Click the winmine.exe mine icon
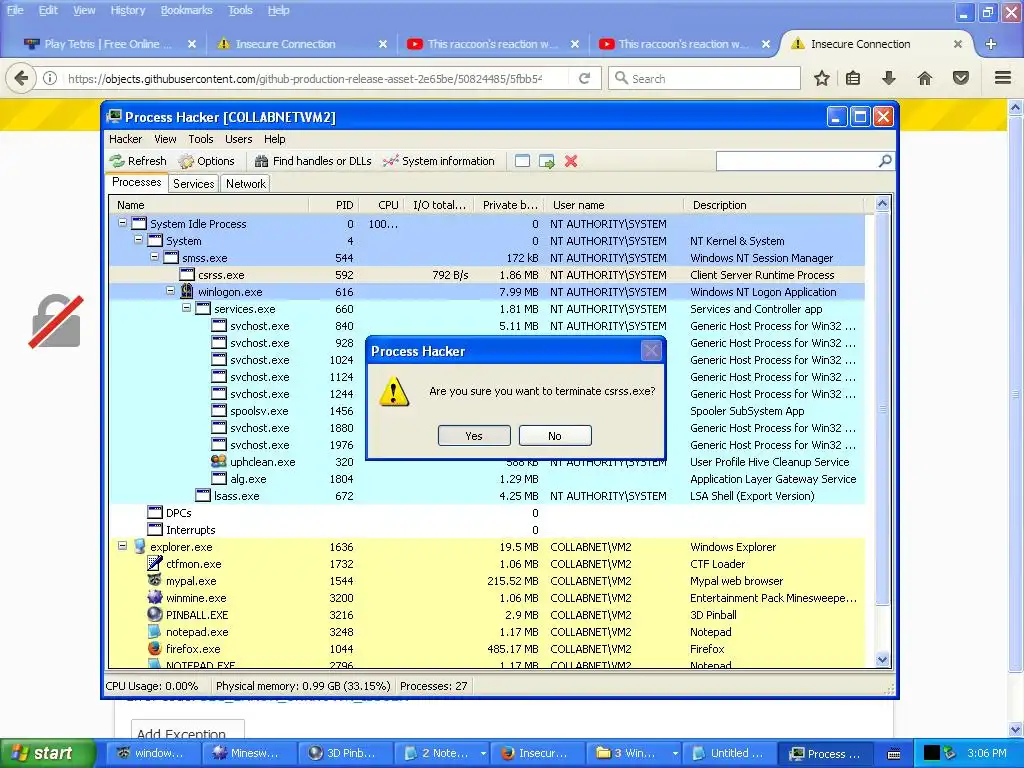The width and height of the screenshot is (1024, 768). (155, 597)
